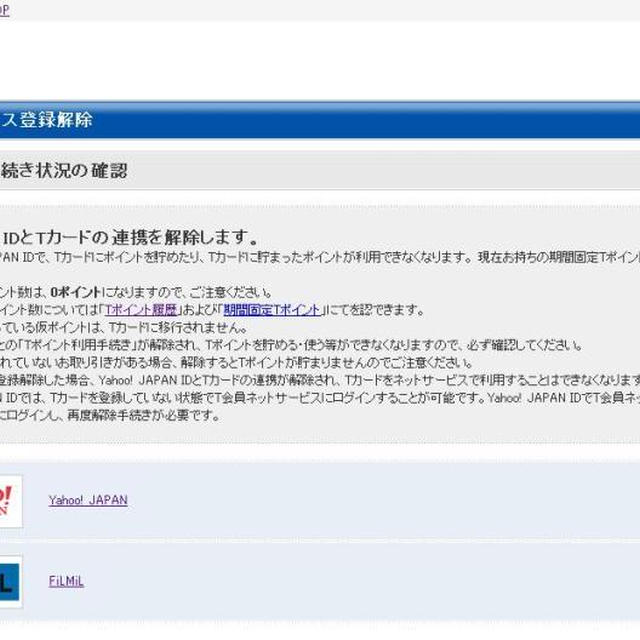Open the Yahoo! JAPAN service link
Viewport: 640px width, 640px height.
(88, 500)
